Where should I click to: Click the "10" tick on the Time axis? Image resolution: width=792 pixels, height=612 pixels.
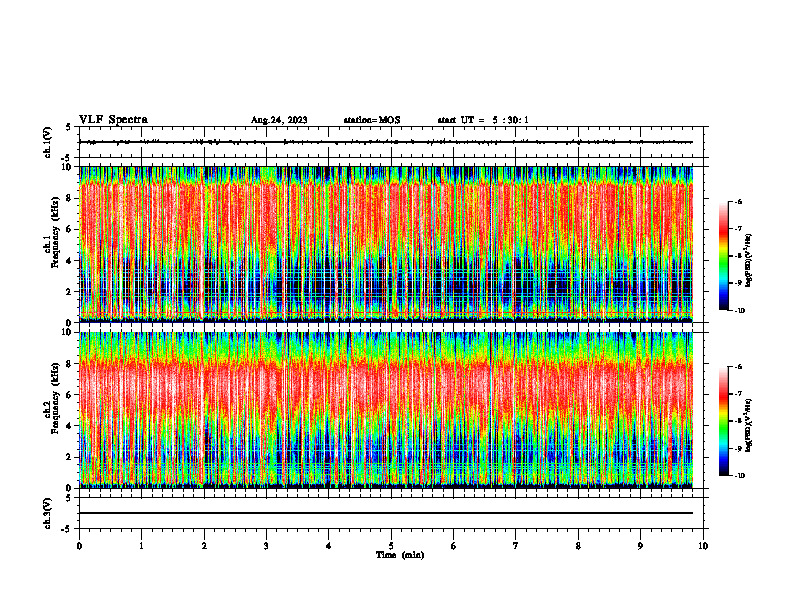703,546
